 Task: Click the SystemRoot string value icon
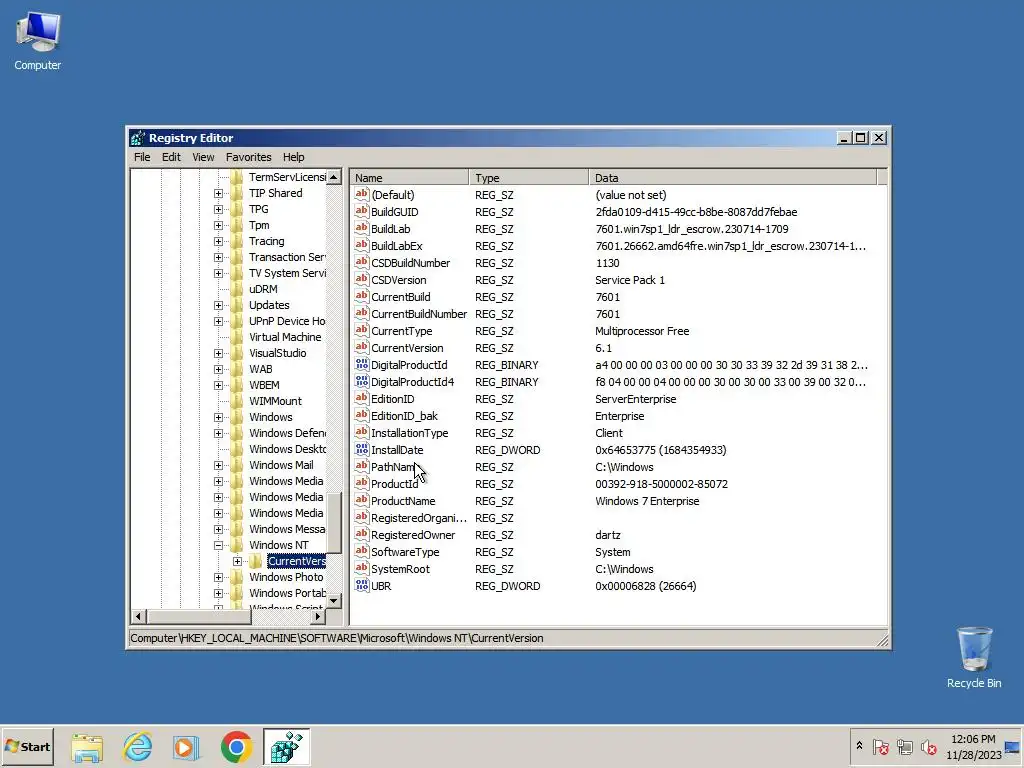pos(361,568)
